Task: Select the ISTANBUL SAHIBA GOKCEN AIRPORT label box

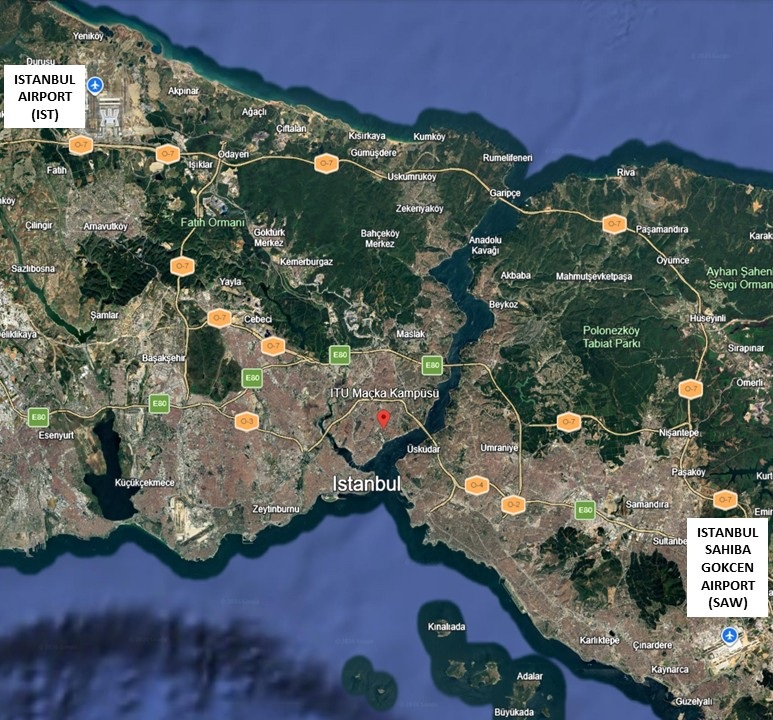Action: click(728, 567)
